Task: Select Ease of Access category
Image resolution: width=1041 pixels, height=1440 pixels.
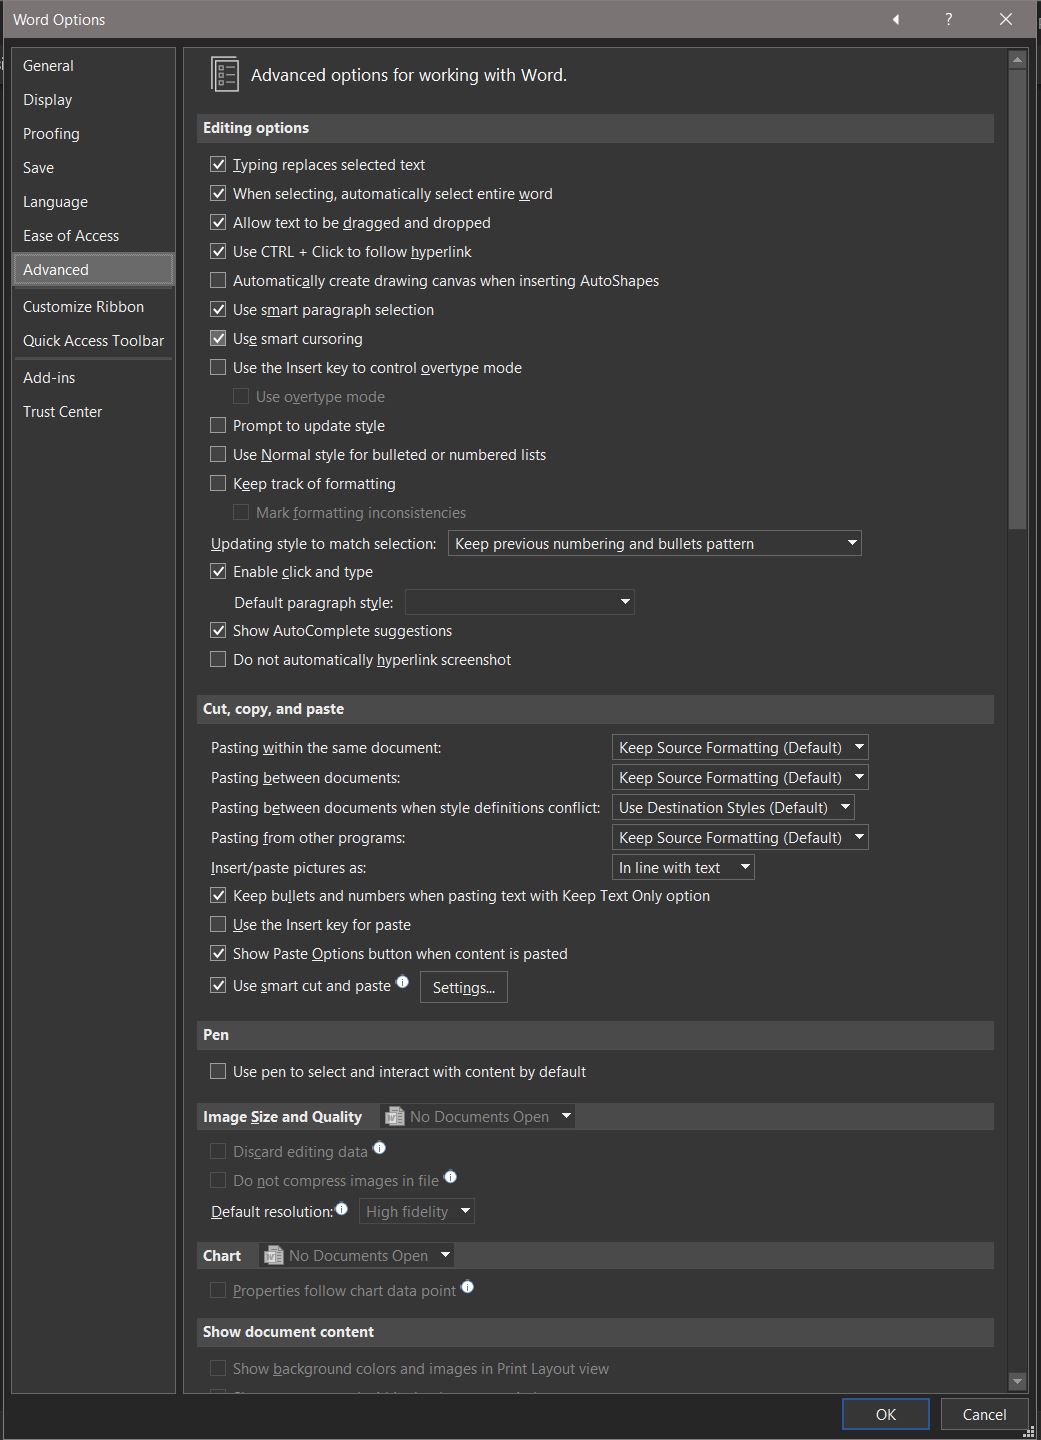Action: [x=93, y=235]
